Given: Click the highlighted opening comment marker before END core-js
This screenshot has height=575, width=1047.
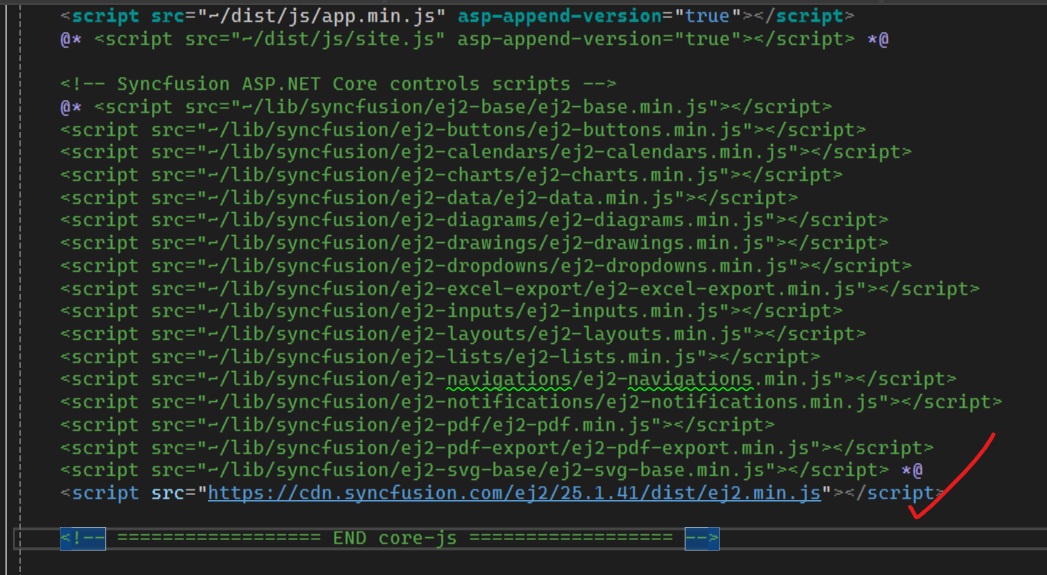Looking at the screenshot, I should pyautogui.click(x=83, y=538).
